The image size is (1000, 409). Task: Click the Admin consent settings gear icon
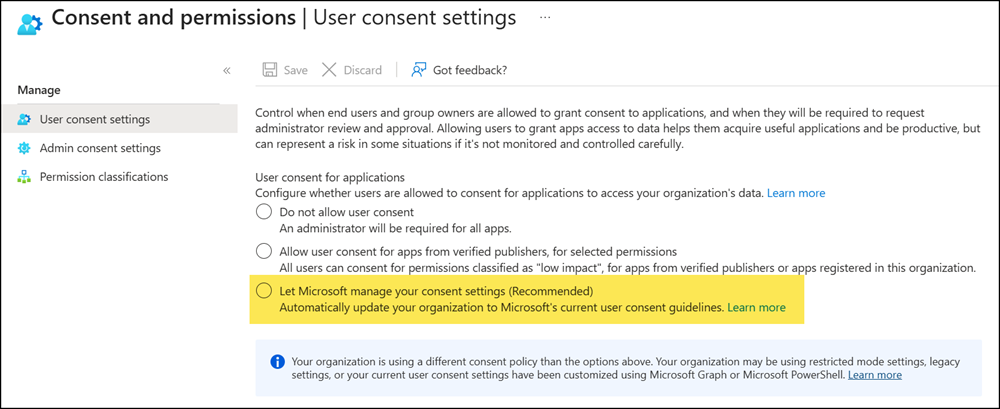click(x=24, y=149)
